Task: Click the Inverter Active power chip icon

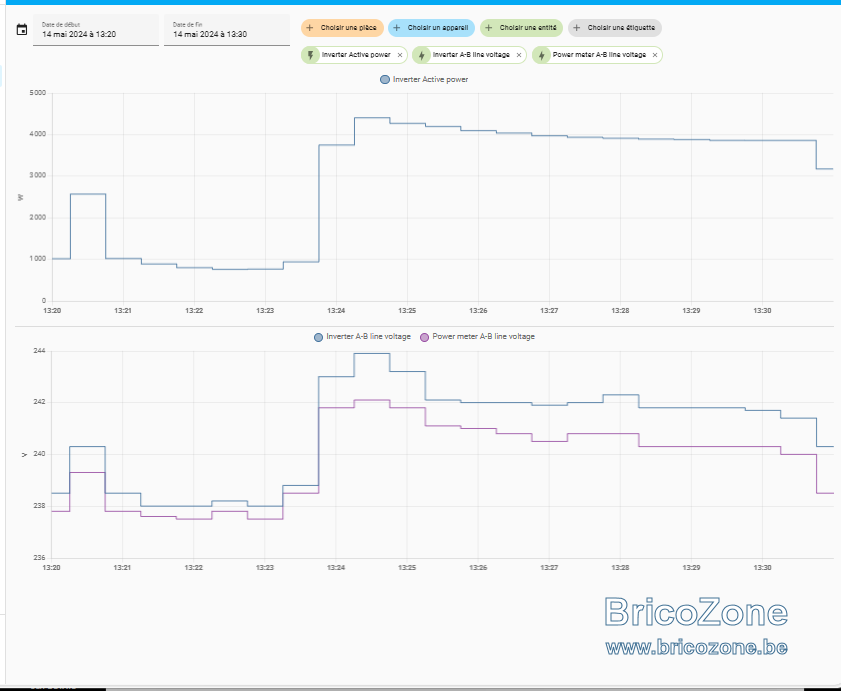Action: tap(310, 55)
